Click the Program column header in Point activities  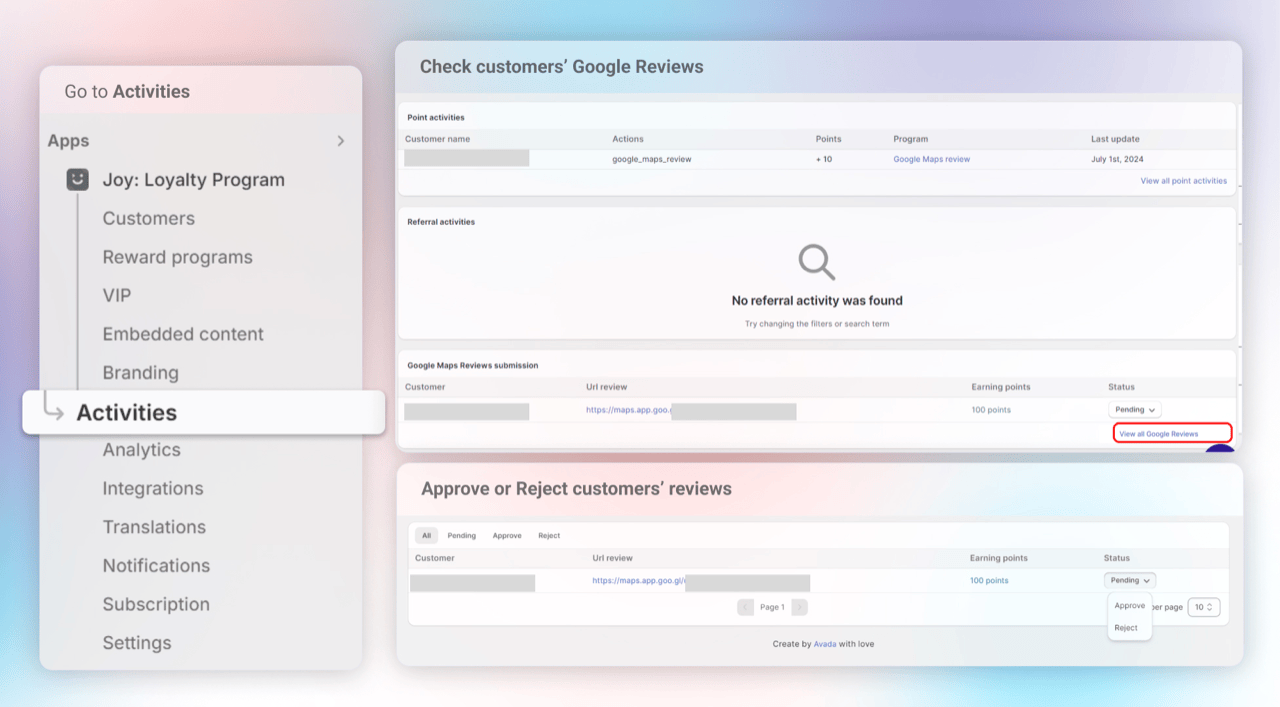click(911, 139)
